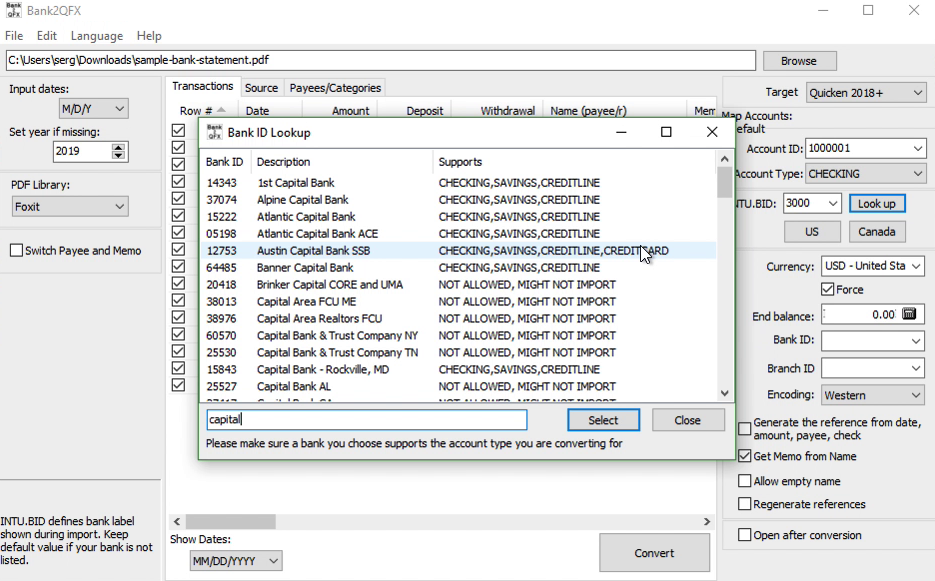Uncheck Get Memo from Name
The image size is (935, 581).
tap(745, 456)
